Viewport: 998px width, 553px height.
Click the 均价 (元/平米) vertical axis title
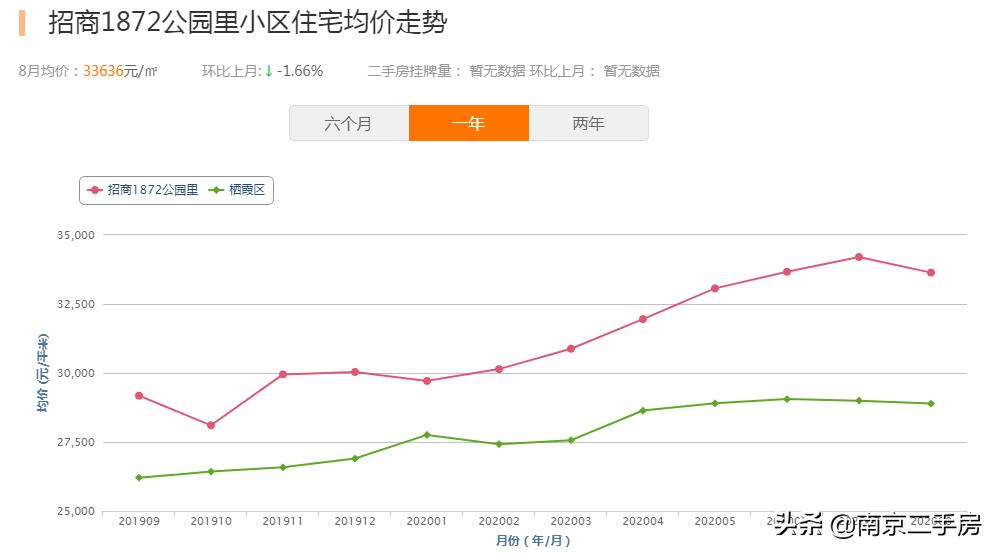click(43, 373)
